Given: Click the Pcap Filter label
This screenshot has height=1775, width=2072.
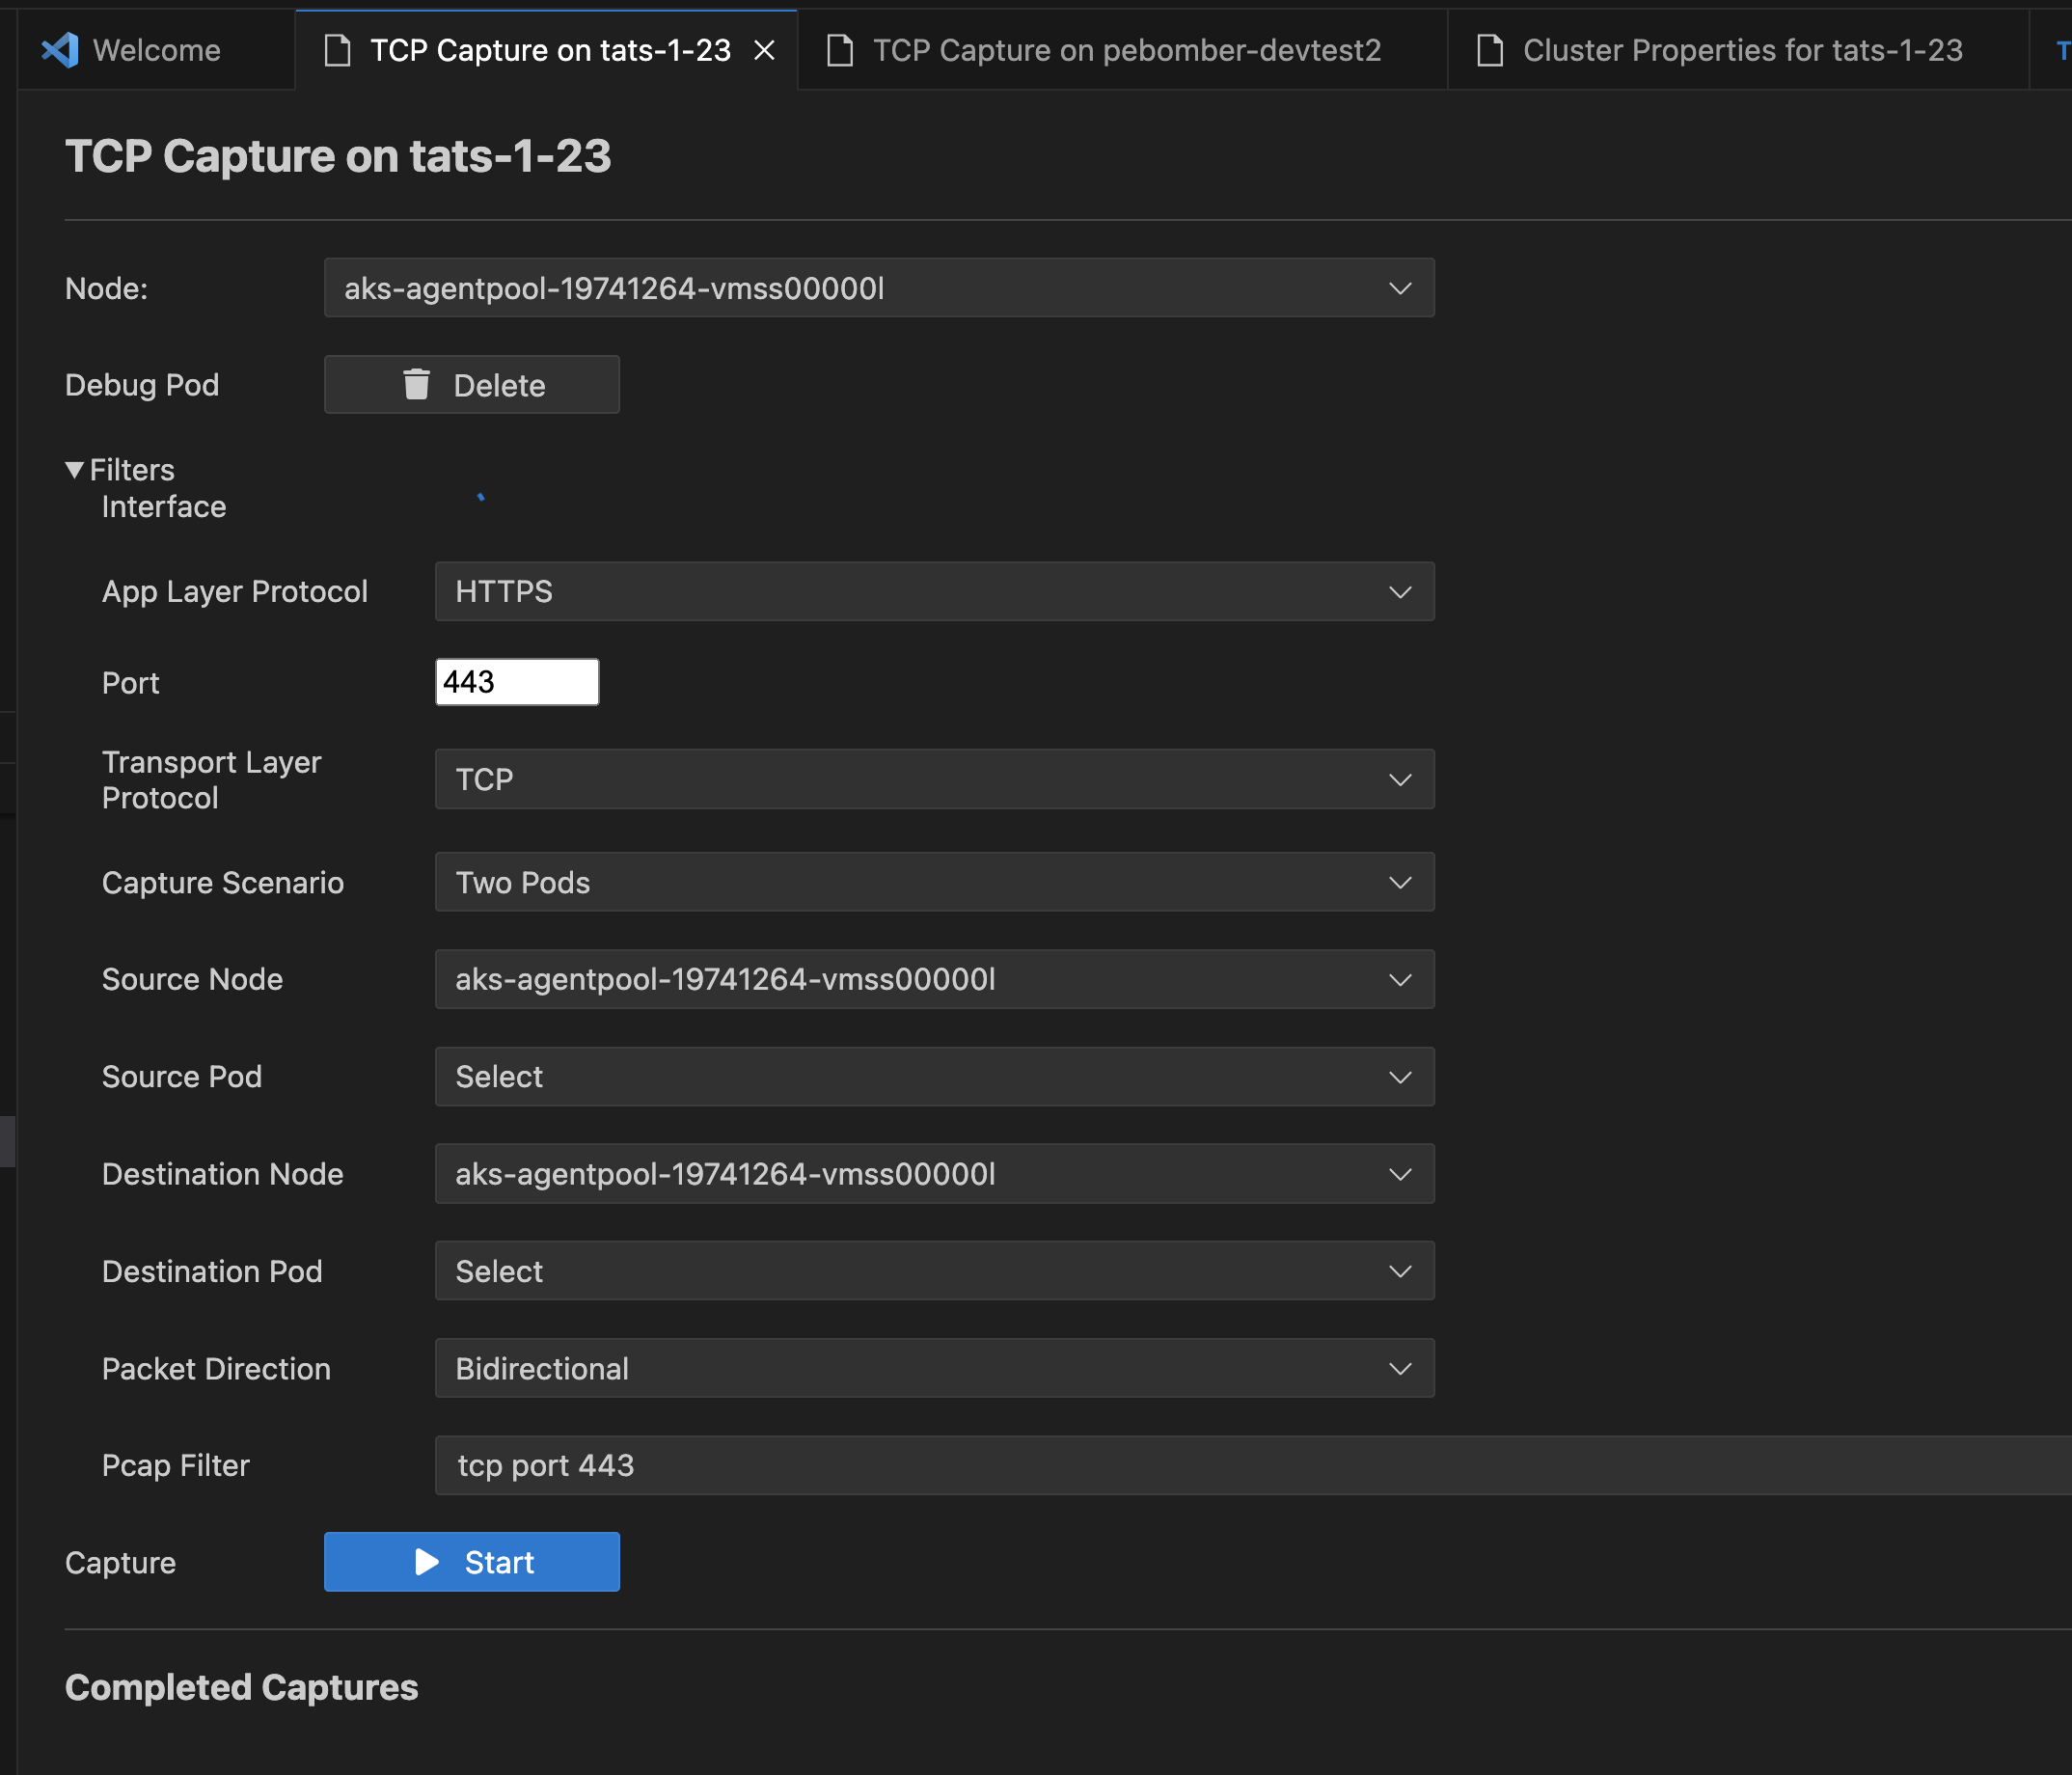Looking at the screenshot, I should coord(176,1466).
